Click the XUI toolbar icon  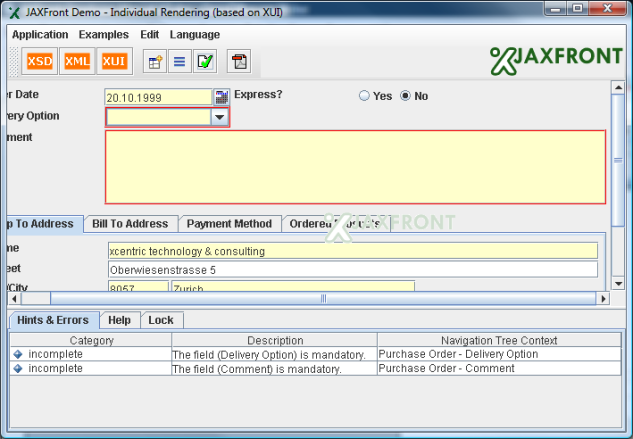(114, 62)
